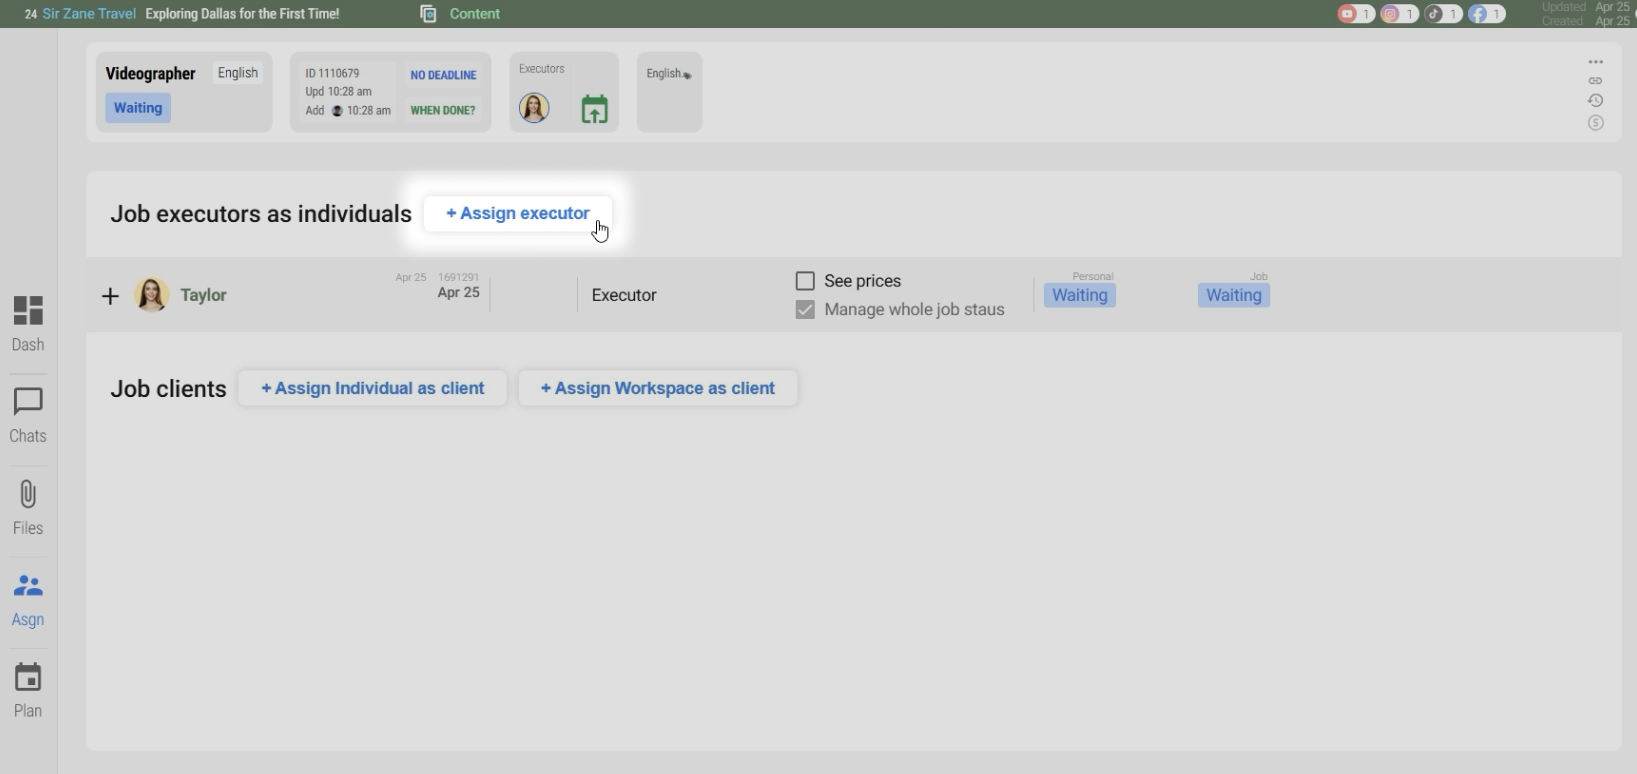Click the history clock icon
The image size is (1637, 774).
1596,101
